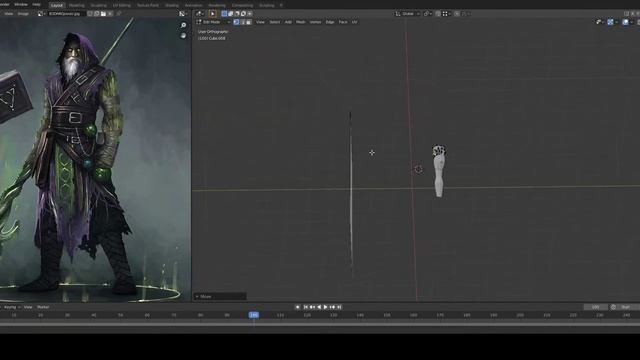This screenshot has width=640, height=360.
Task: Select the Tweak select tool icon
Action: click(213, 13)
